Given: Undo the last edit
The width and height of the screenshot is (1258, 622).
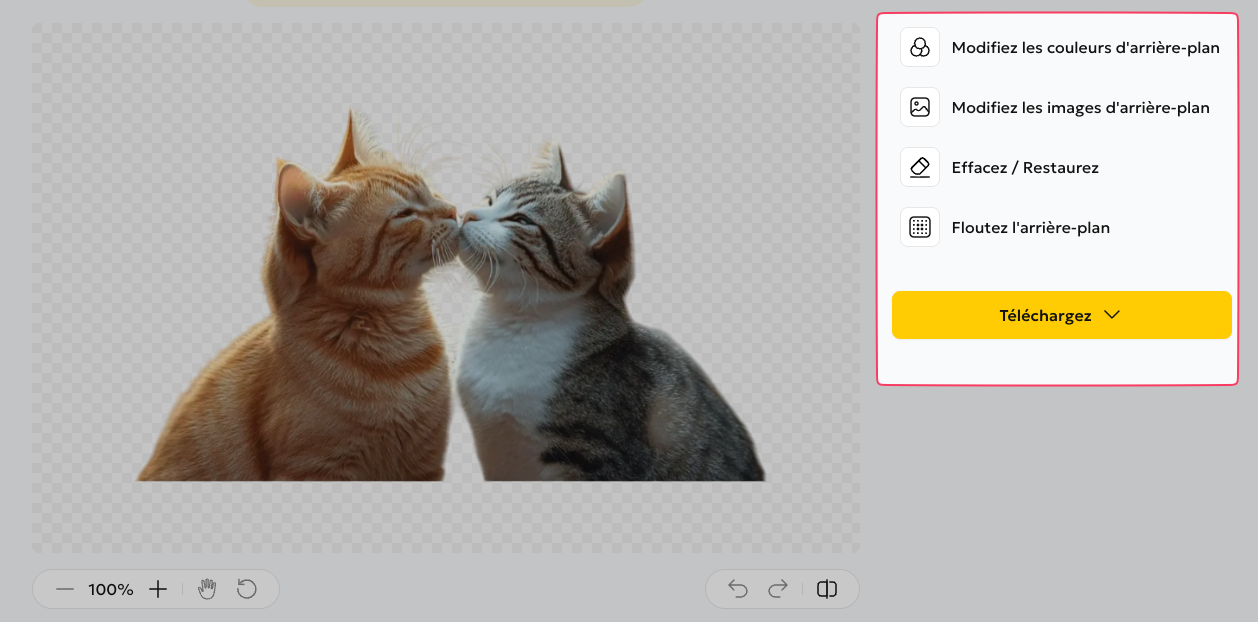Looking at the screenshot, I should 738,589.
